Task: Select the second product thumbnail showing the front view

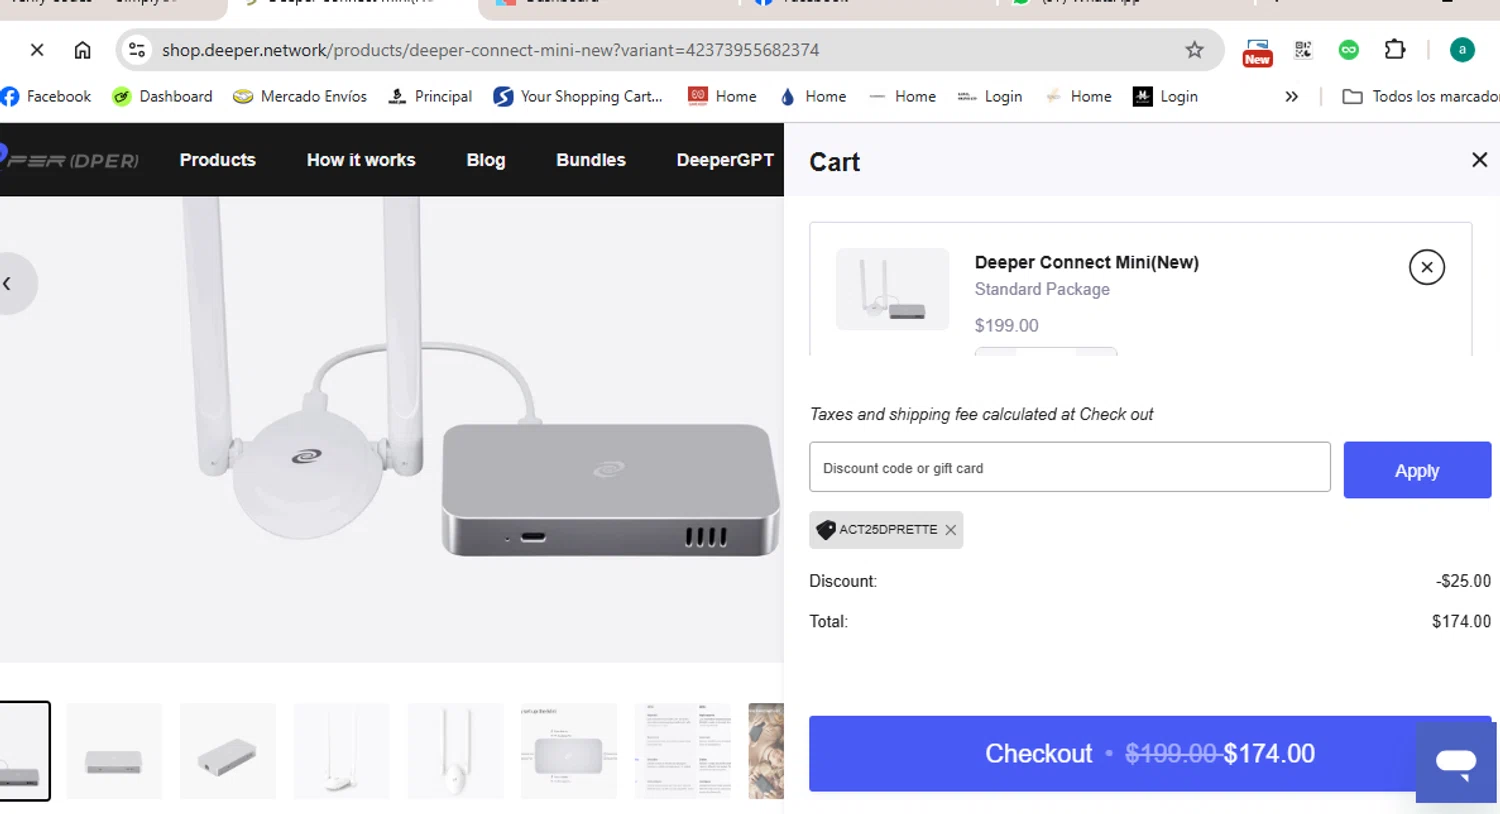Action: (x=114, y=751)
